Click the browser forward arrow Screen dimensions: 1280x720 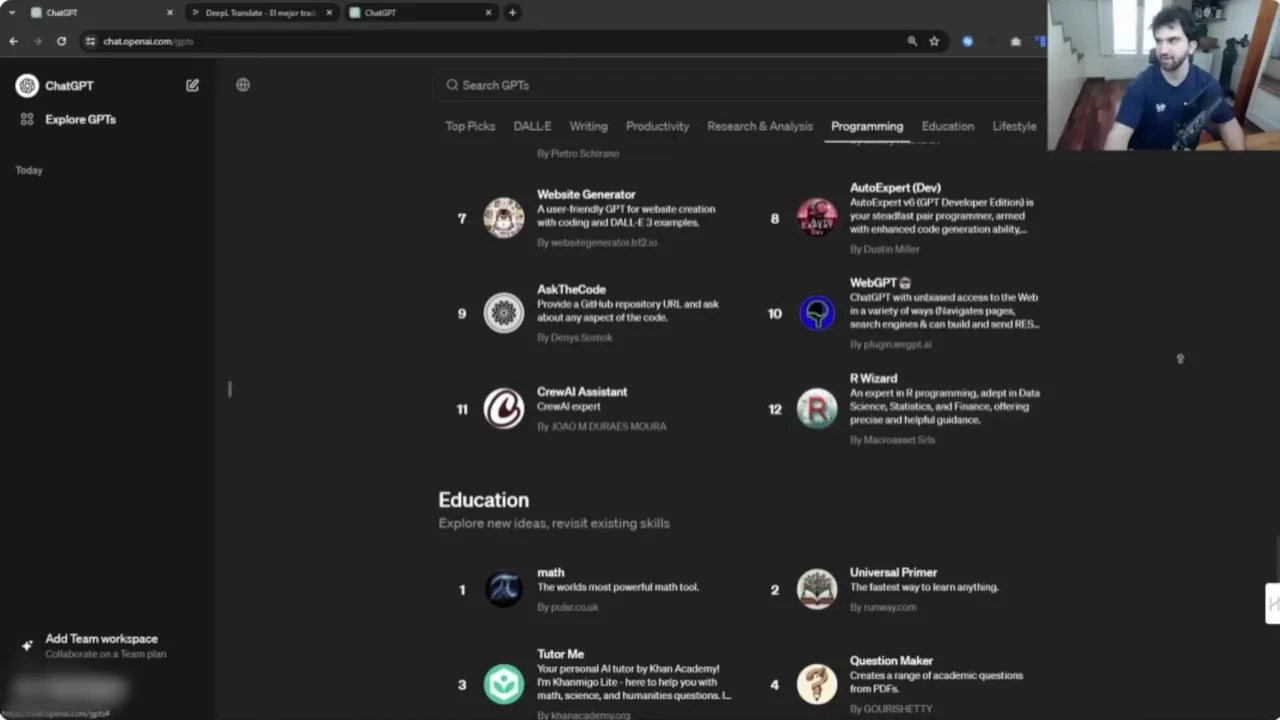coord(37,41)
